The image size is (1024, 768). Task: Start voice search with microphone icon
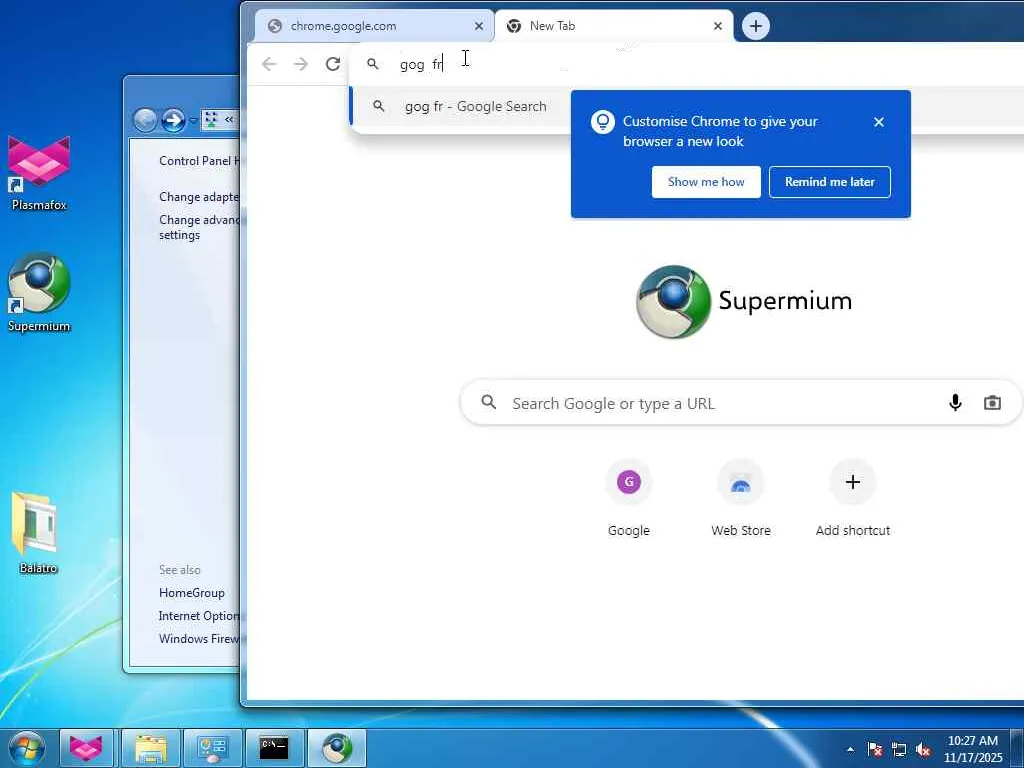click(x=955, y=403)
